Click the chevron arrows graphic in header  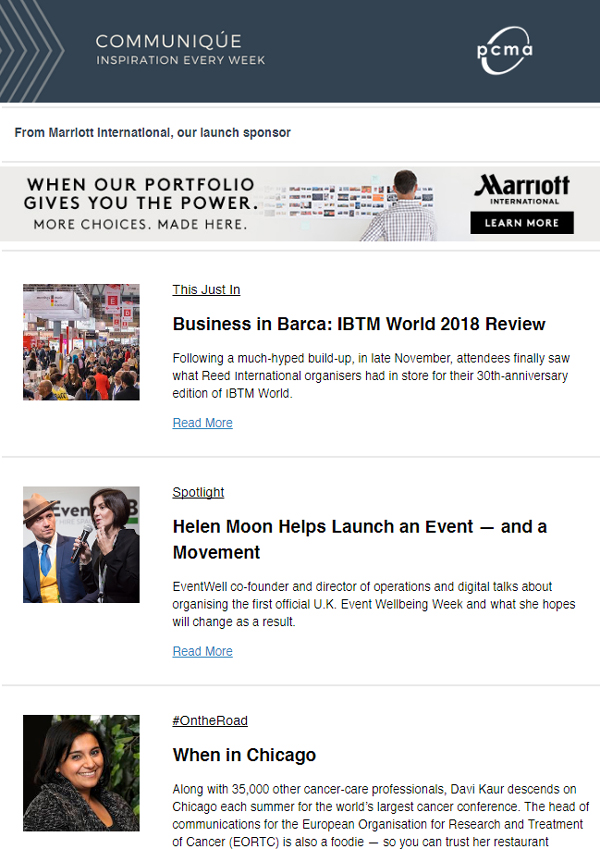28,51
